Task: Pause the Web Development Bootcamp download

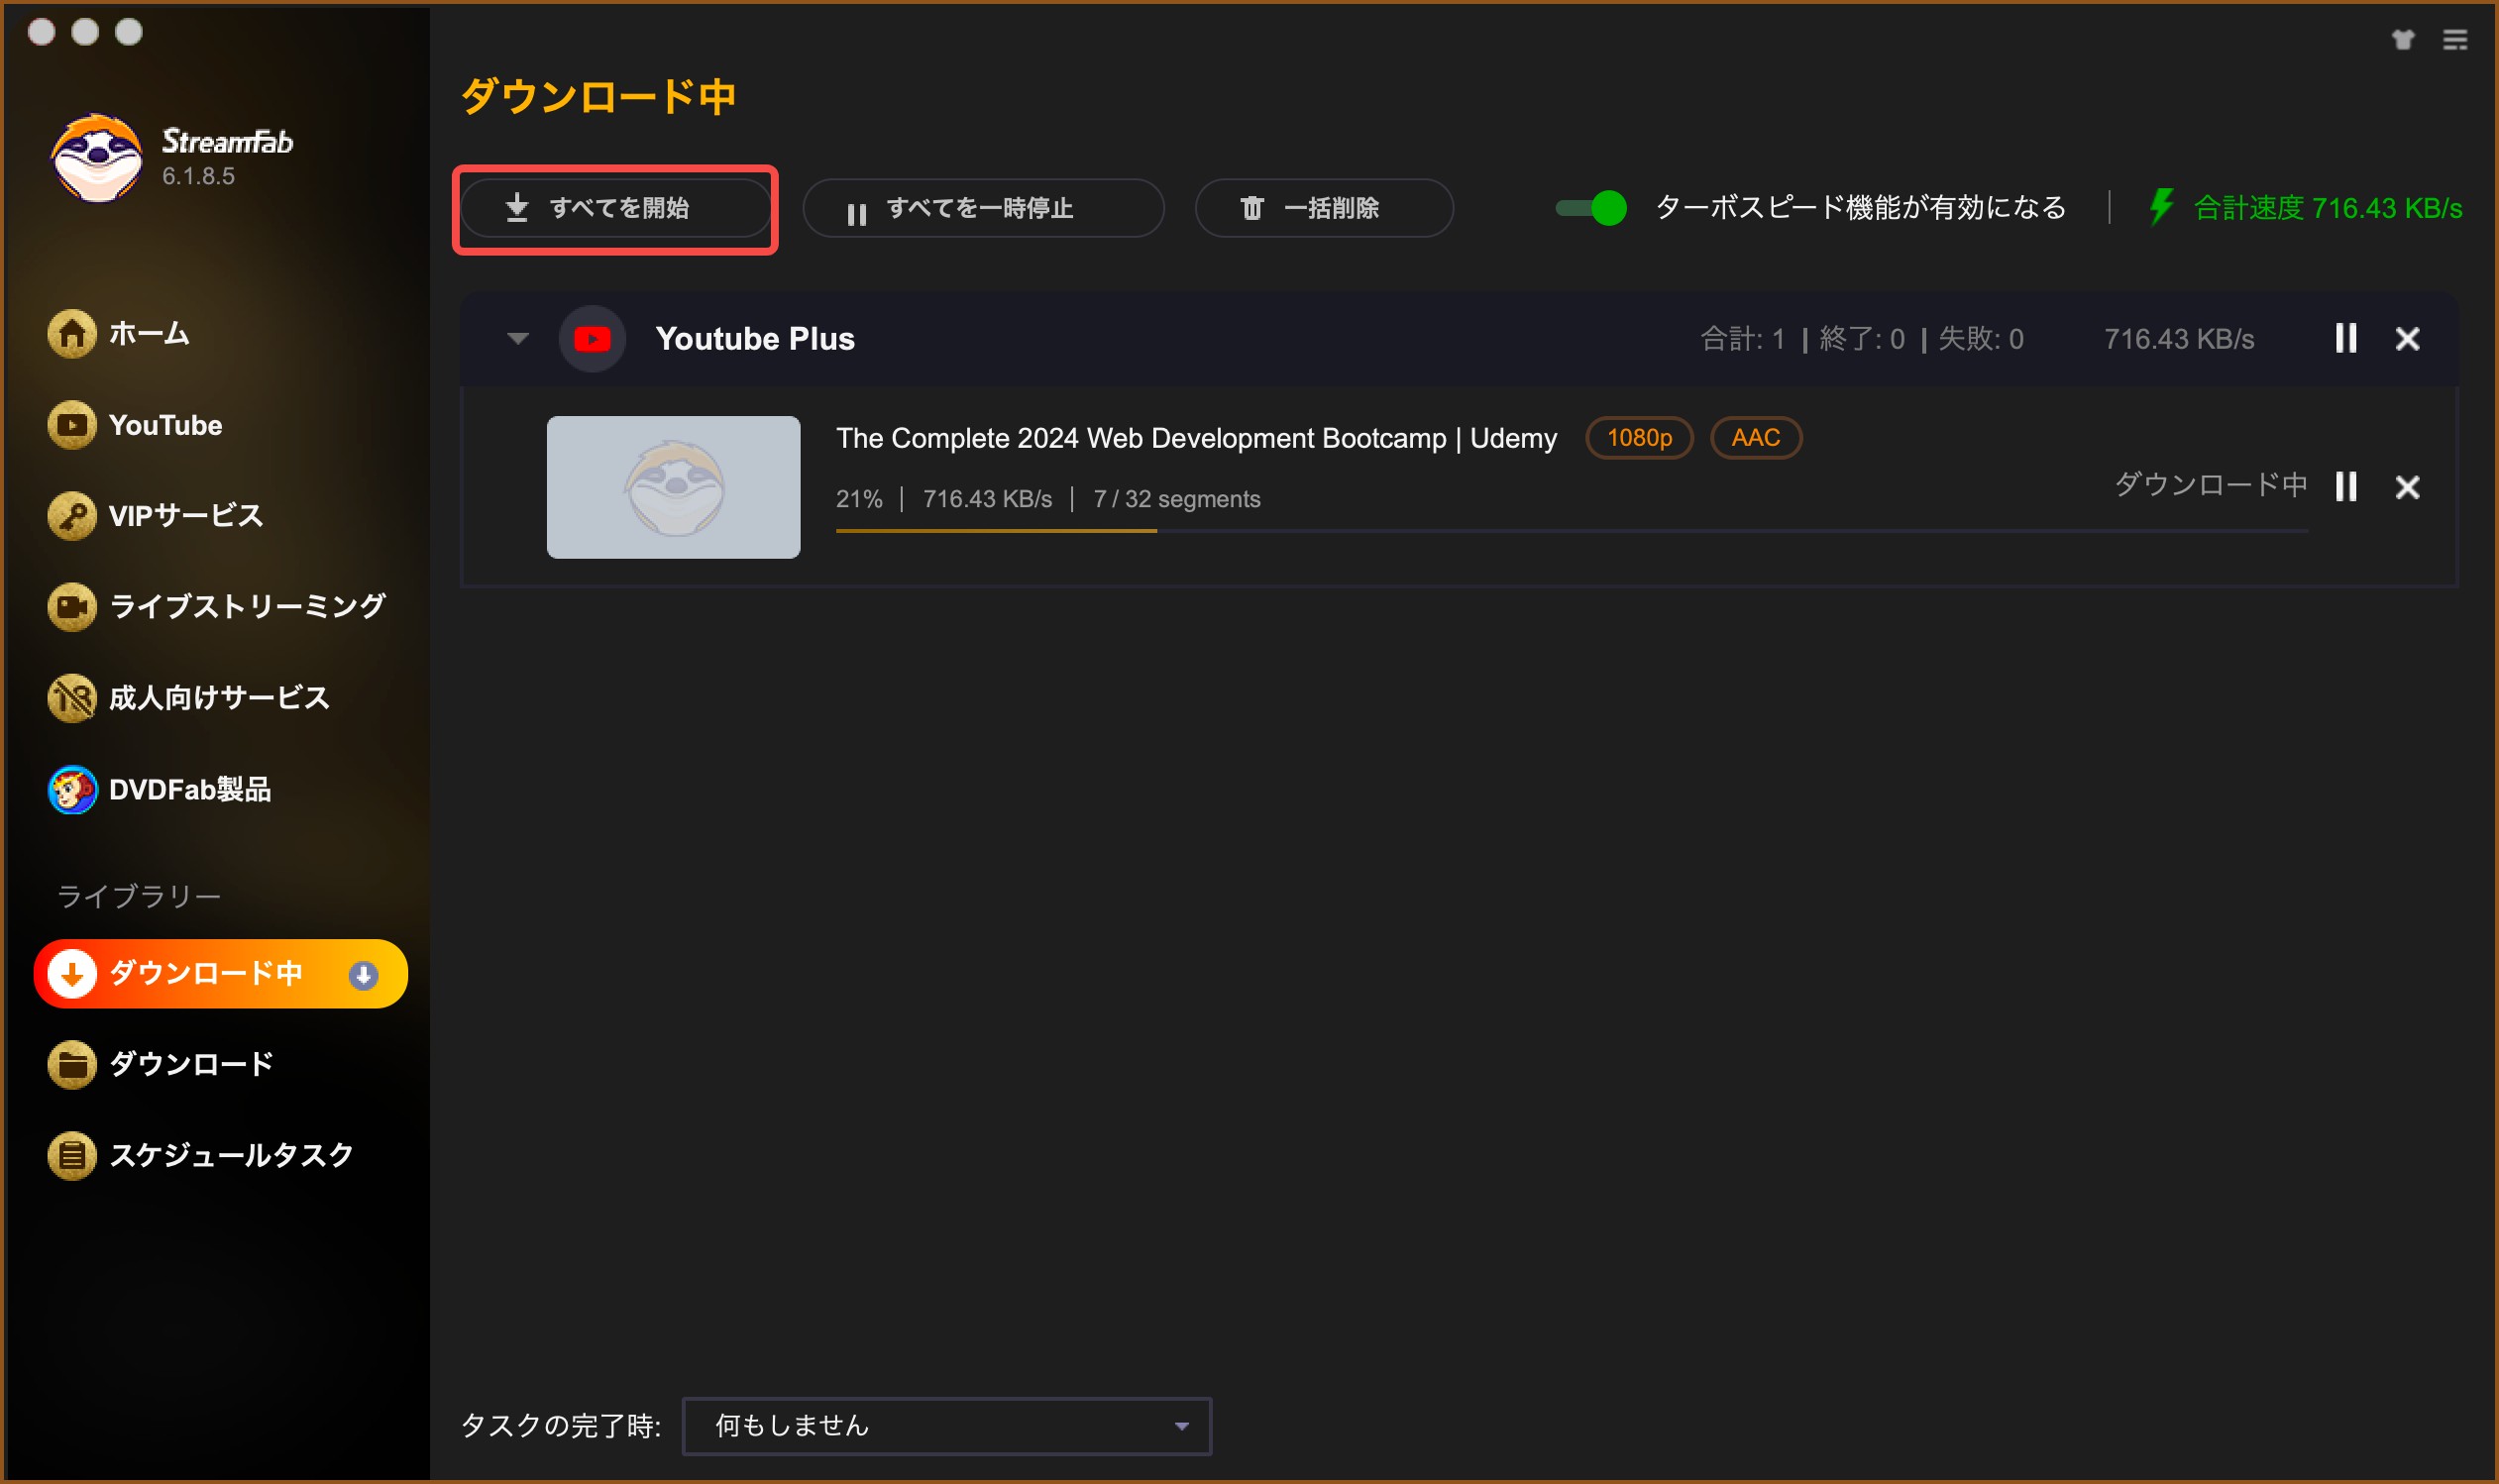Action: pyautogui.click(x=2345, y=486)
